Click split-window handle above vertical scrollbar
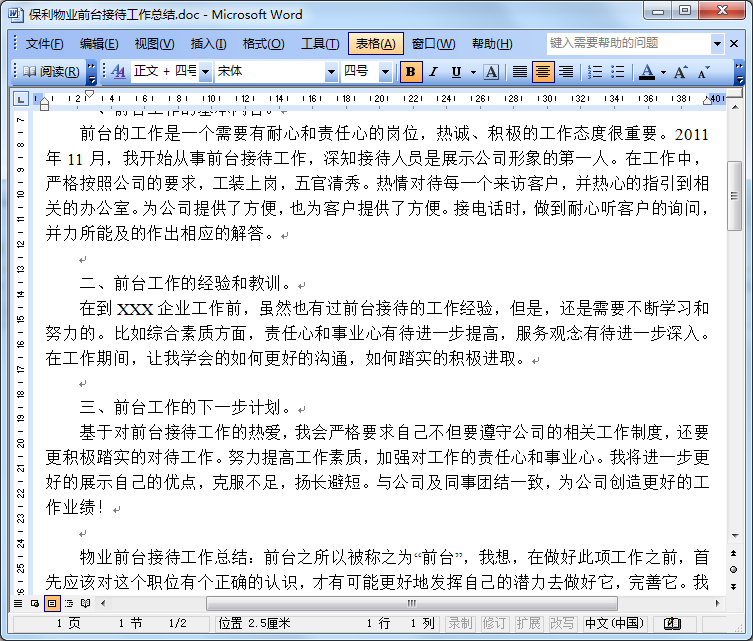This screenshot has height=641, width=753. pyautogui.click(x=735, y=93)
